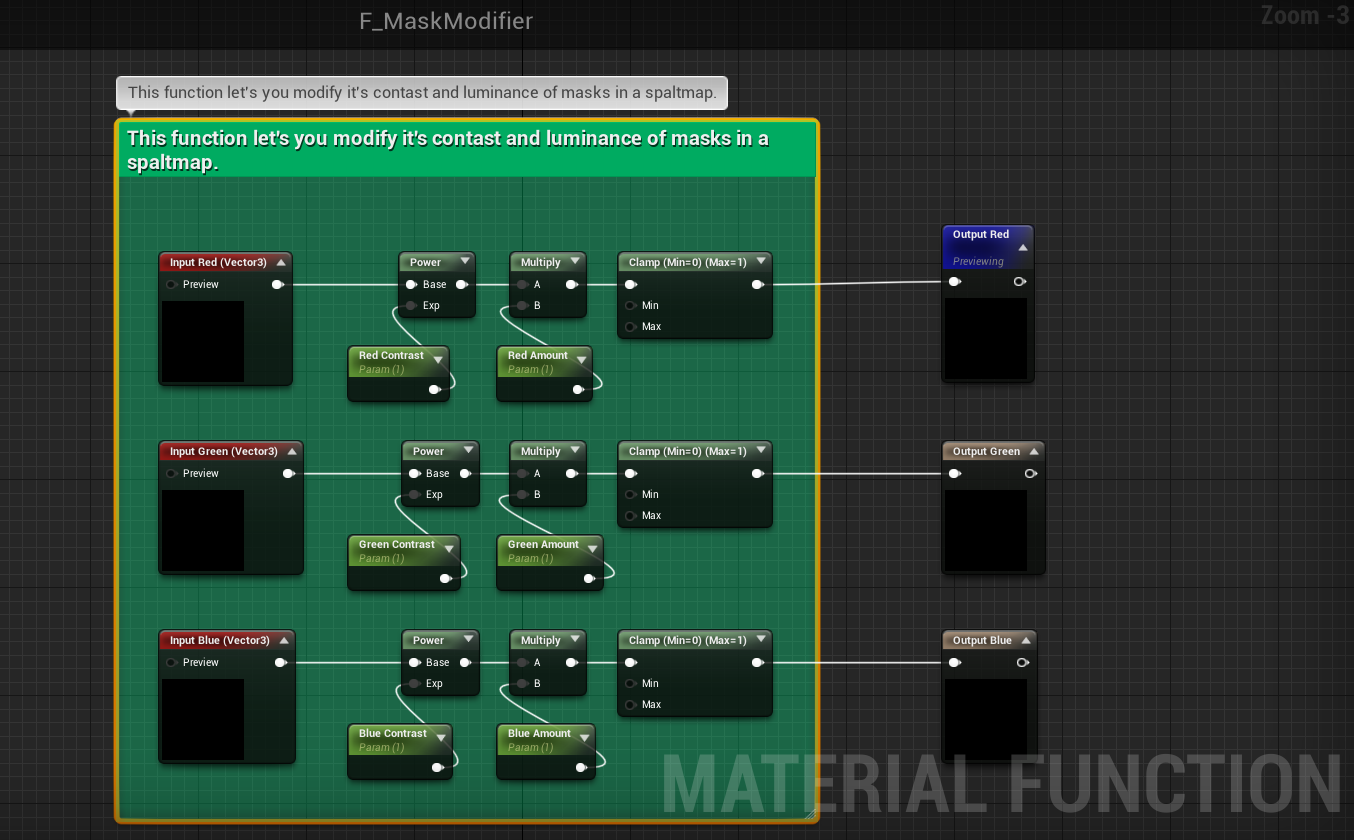The image size is (1354, 840).
Task: Expand the Blue Contrast parameter node arrow
Action: click(x=441, y=738)
